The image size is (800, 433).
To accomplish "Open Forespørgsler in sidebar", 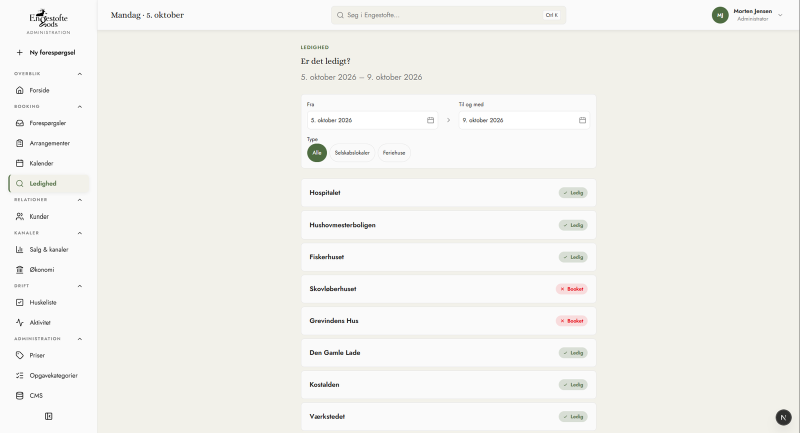I will 48,123.
